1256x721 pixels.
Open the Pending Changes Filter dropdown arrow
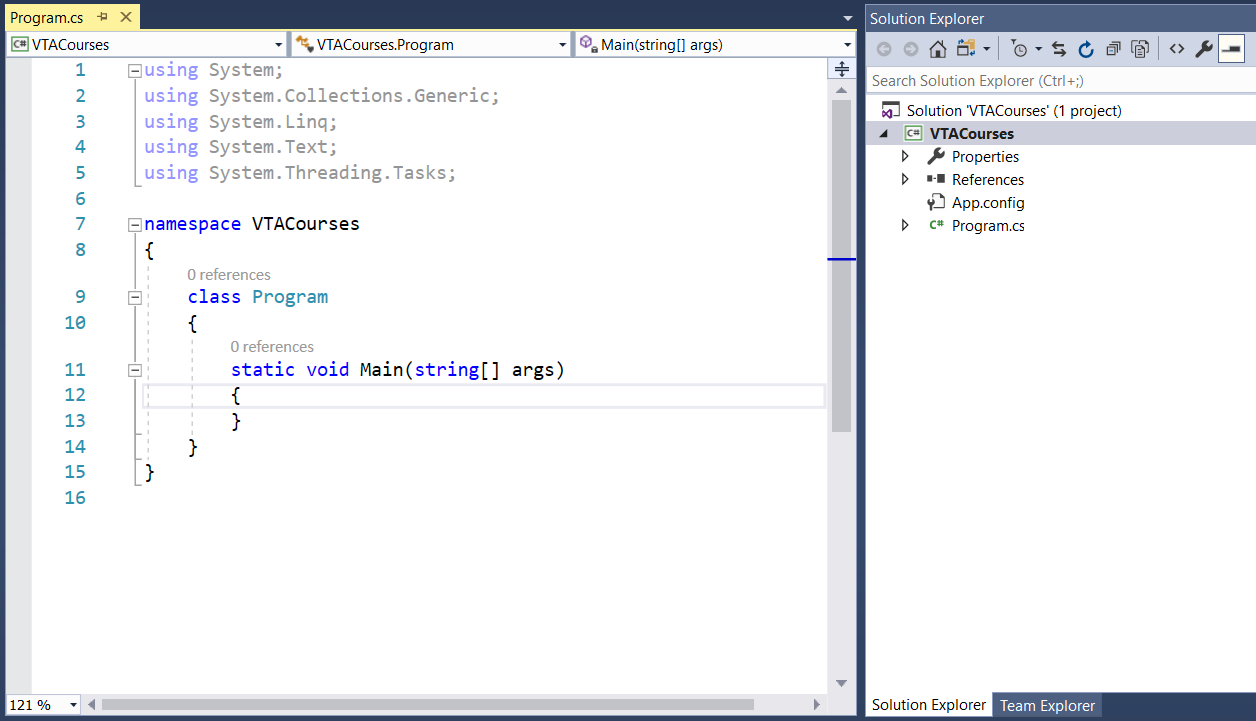(1038, 49)
